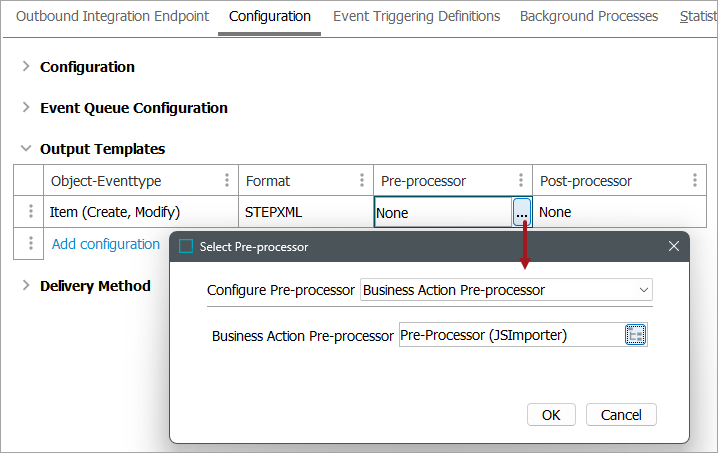718x453 pixels.
Task: Click the ellipsis button beside Pre-processor None
Action: 522,212
